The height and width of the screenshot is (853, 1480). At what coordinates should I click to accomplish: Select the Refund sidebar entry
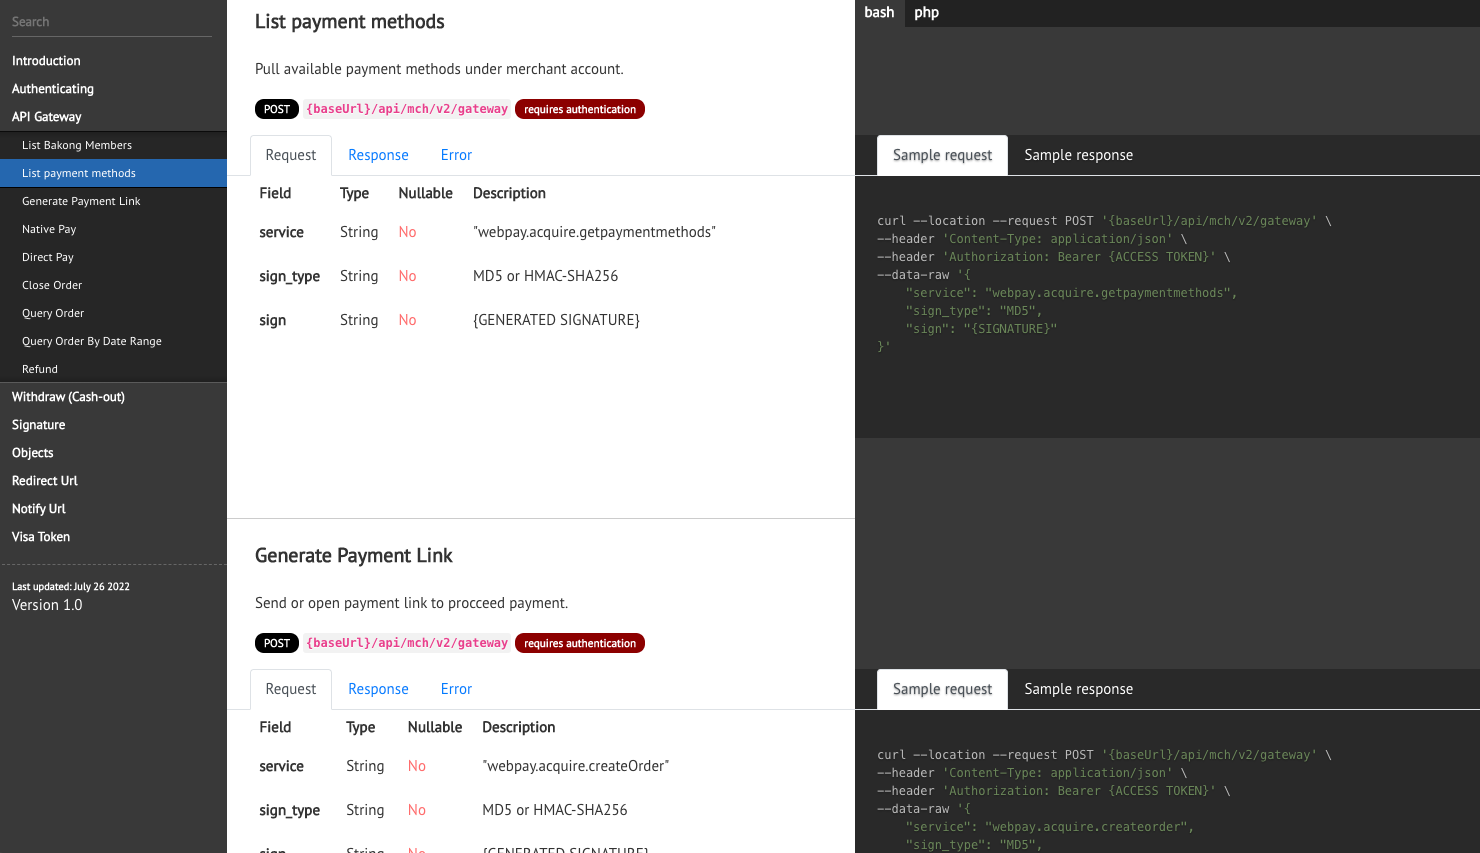40,369
